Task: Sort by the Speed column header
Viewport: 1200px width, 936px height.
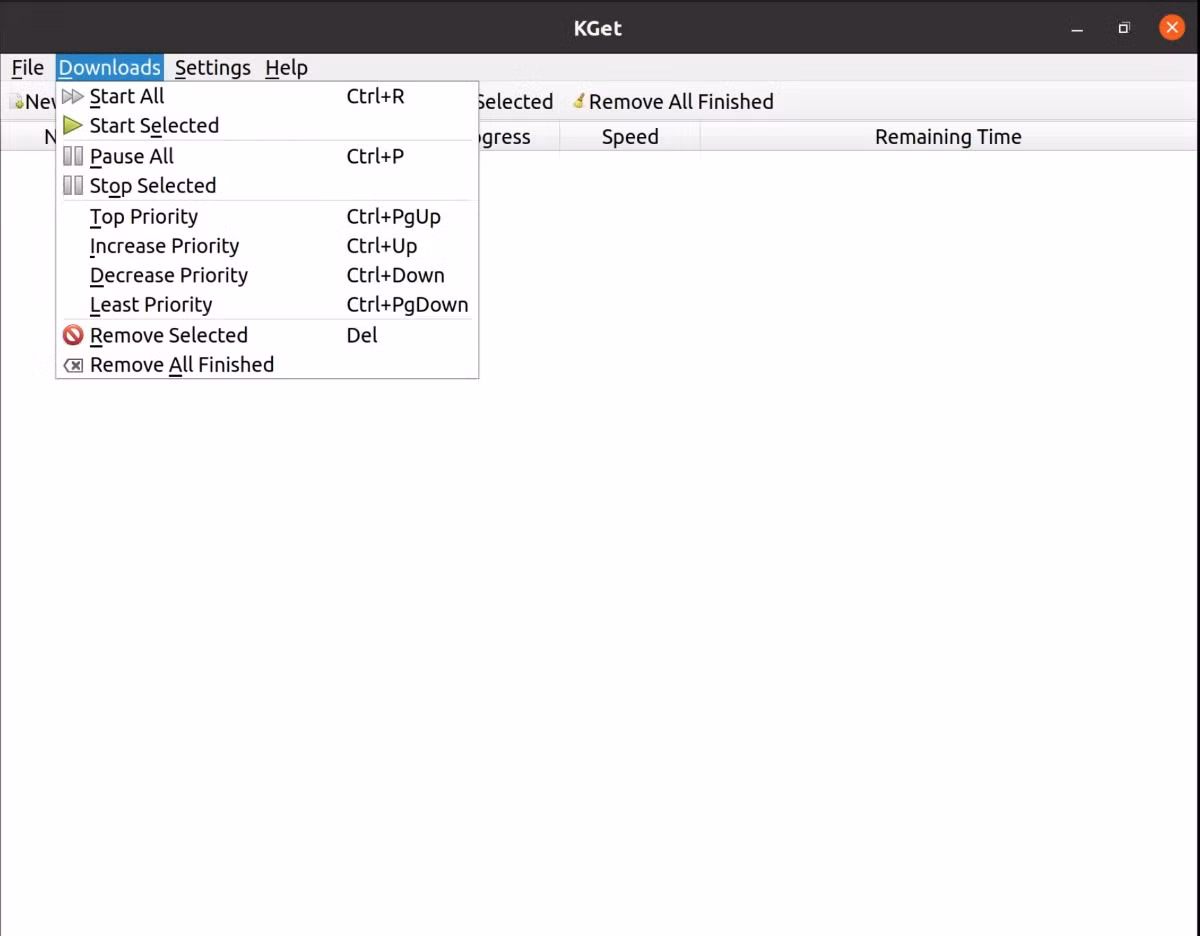Action: 630,137
